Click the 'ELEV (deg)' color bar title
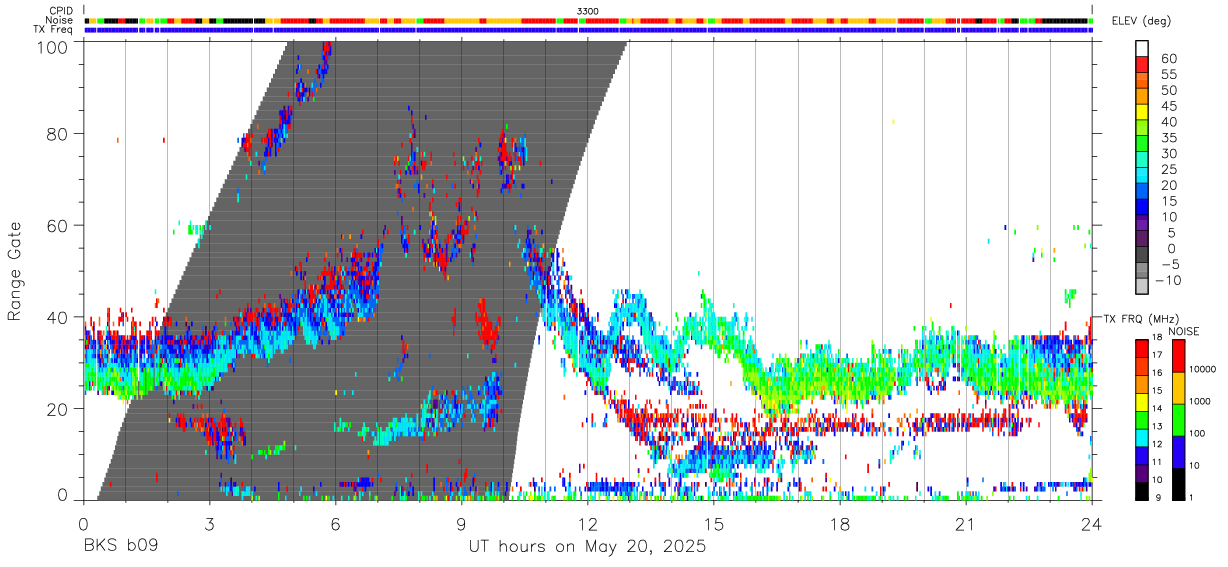The image size is (1228, 567). pos(1143,21)
